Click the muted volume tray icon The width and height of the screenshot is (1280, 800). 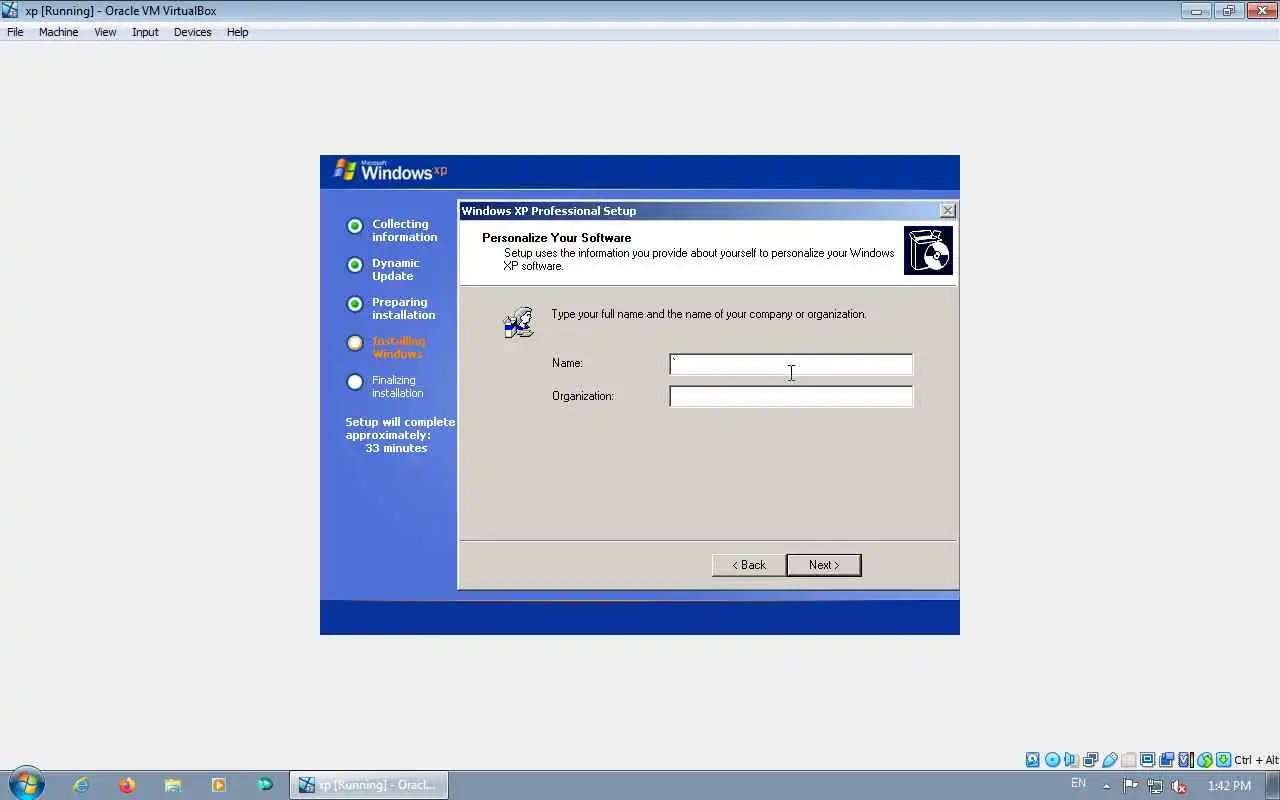pos(1179,786)
